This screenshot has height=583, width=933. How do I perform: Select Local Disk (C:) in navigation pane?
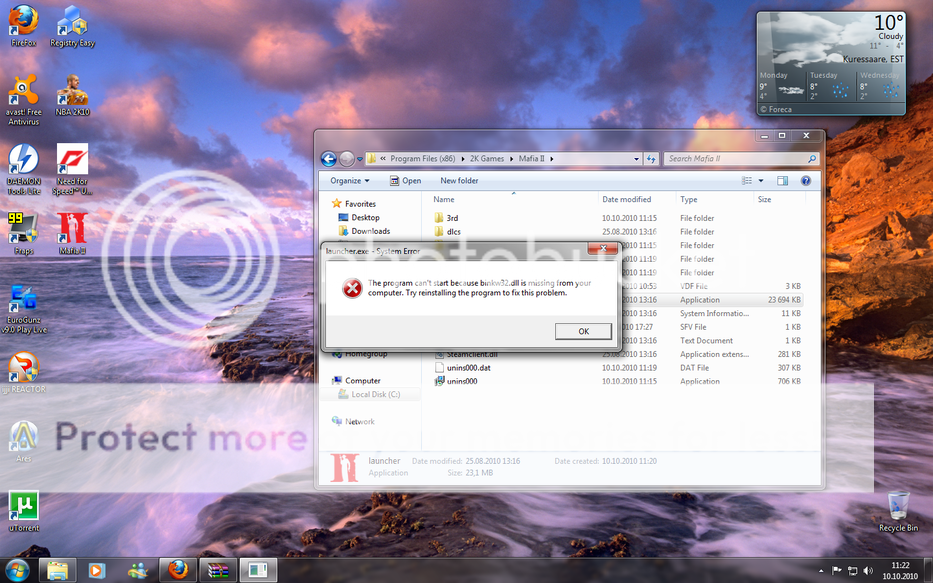pos(375,394)
